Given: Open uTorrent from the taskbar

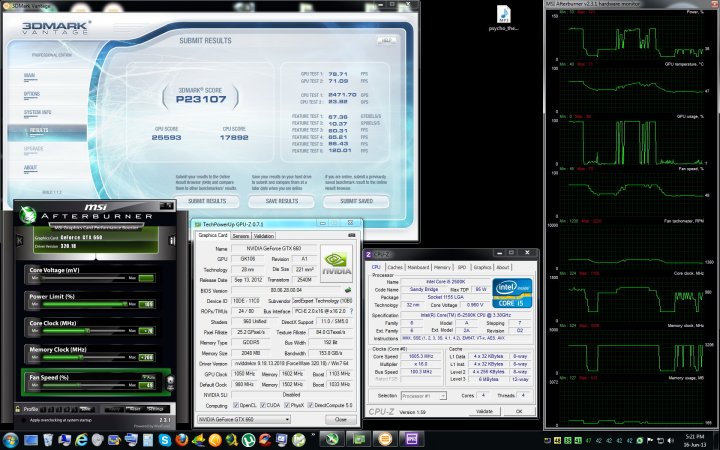Looking at the screenshot, I should 248,440.
